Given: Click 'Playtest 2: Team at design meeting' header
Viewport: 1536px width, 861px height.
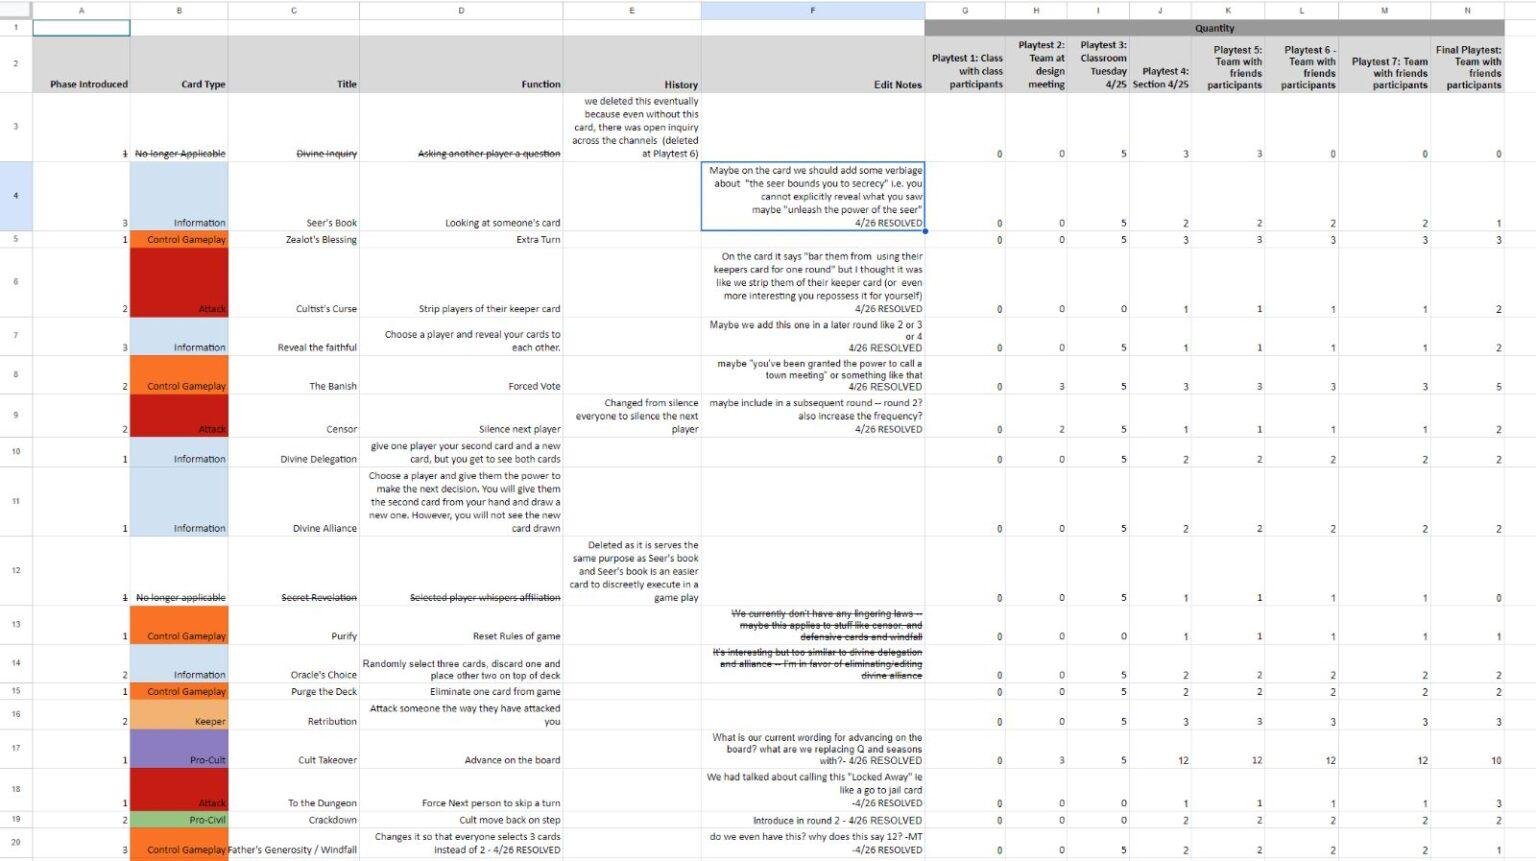Looking at the screenshot, I should coord(1036,64).
